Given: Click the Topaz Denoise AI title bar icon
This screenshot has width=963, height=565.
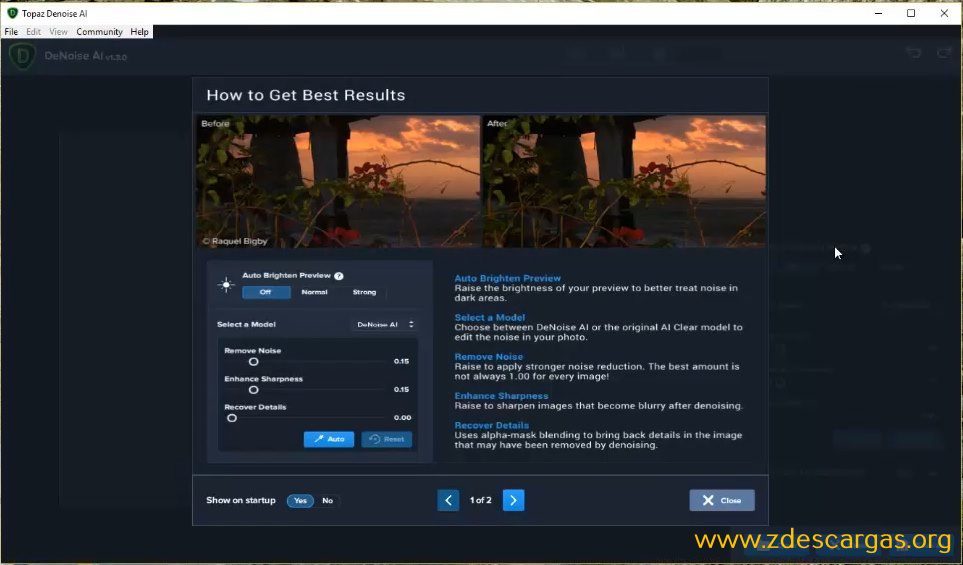Looking at the screenshot, I should coord(12,13).
